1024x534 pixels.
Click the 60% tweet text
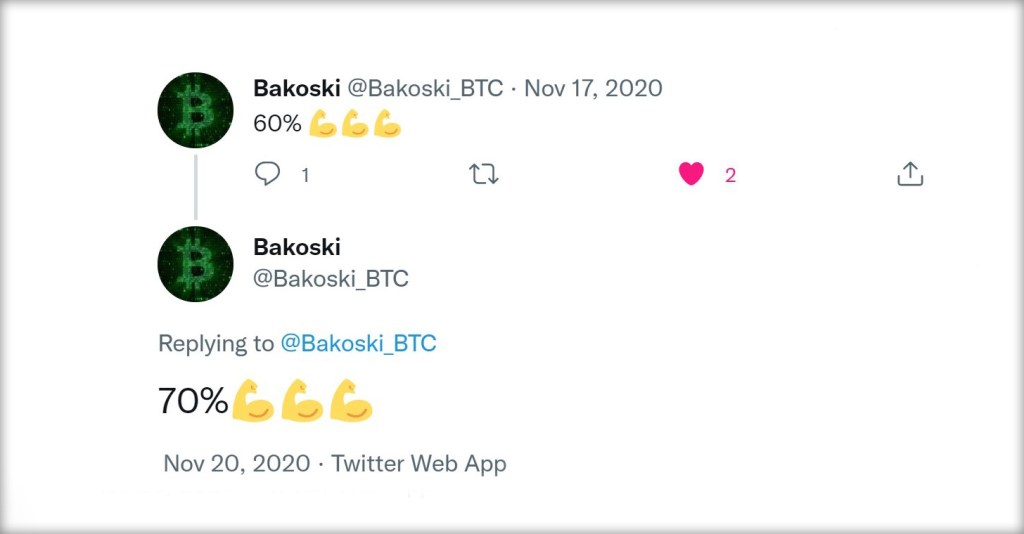coord(278,124)
